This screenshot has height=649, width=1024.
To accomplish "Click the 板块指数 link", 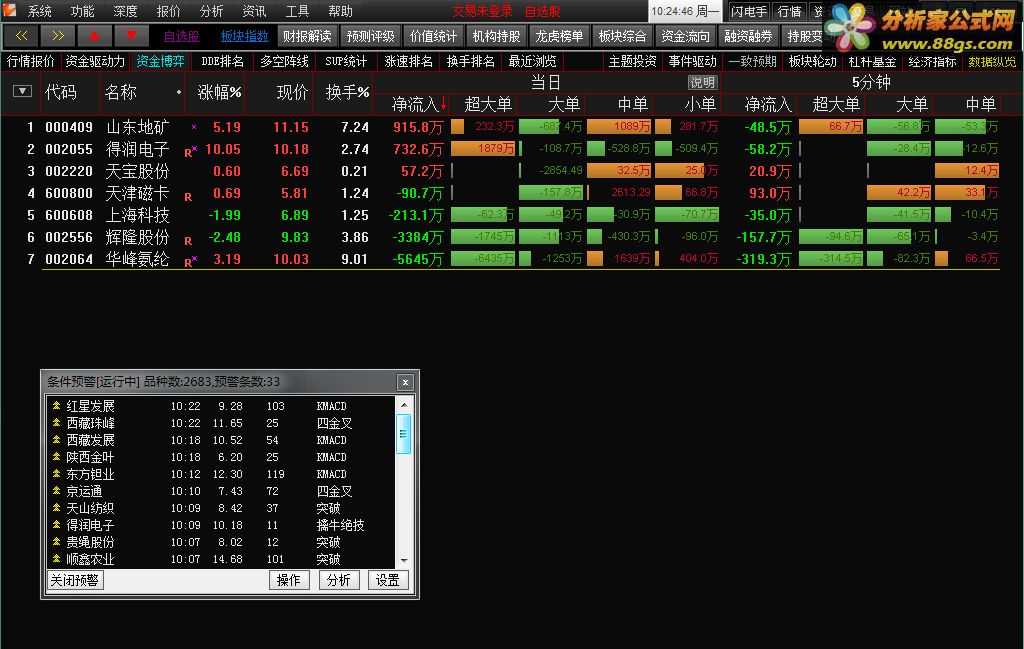I will tap(244, 36).
